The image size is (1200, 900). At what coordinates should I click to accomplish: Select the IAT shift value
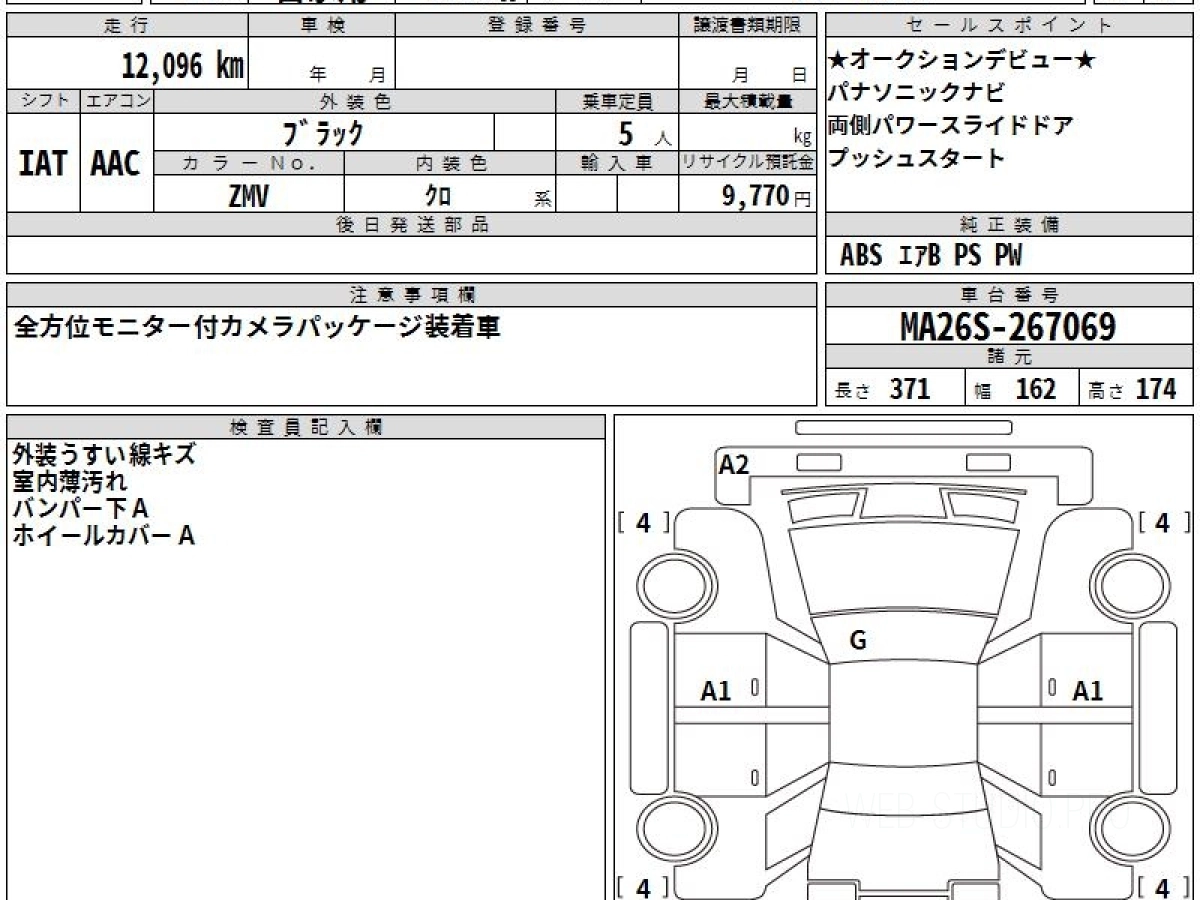pyautogui.click(x=43, y=163)
